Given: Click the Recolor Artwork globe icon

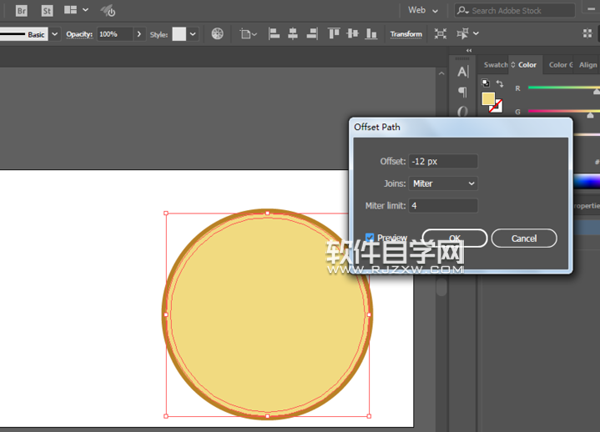Looking at the screenshot, I should point(219,34).
